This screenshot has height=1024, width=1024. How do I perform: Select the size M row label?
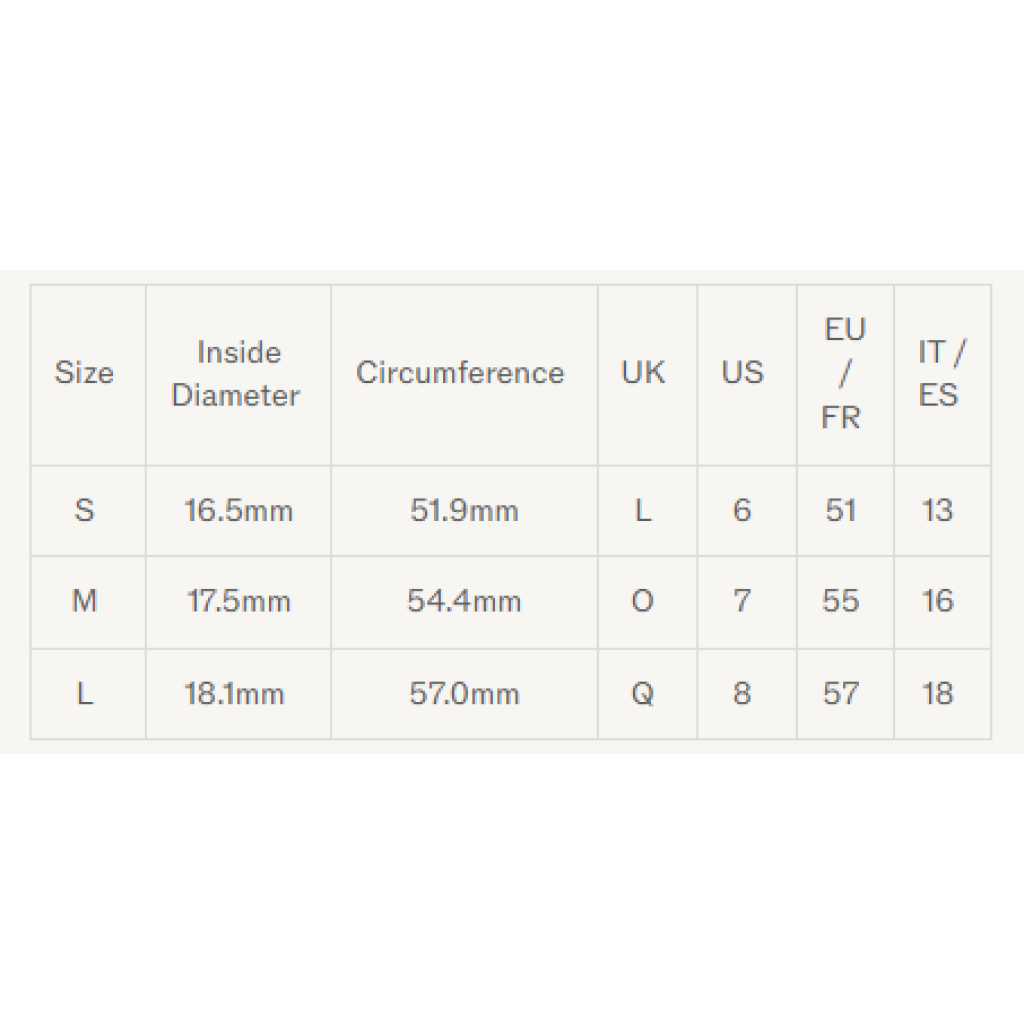click(x=84, y=602)
